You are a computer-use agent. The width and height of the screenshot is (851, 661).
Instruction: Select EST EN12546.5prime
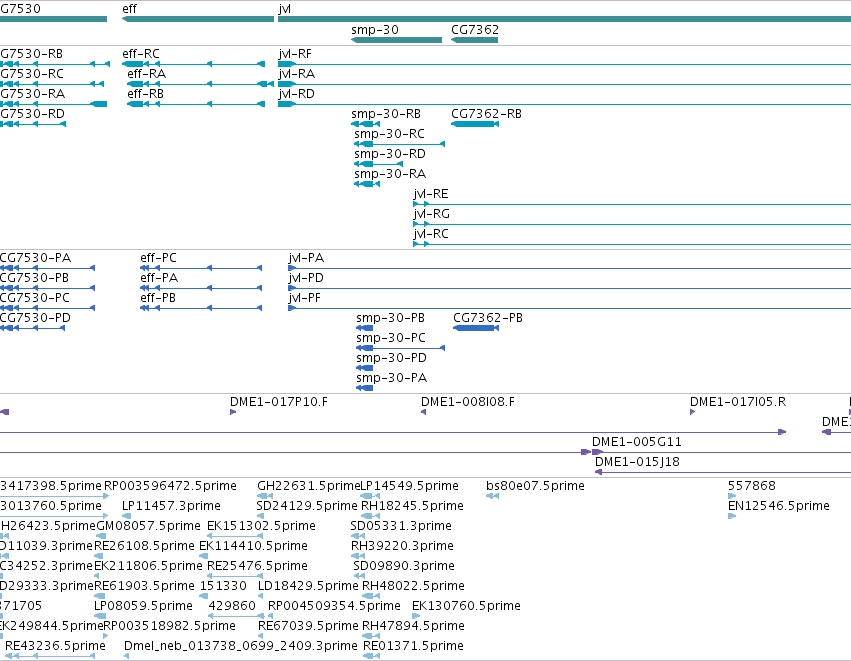pyautogui.click(x=732, y=517)
